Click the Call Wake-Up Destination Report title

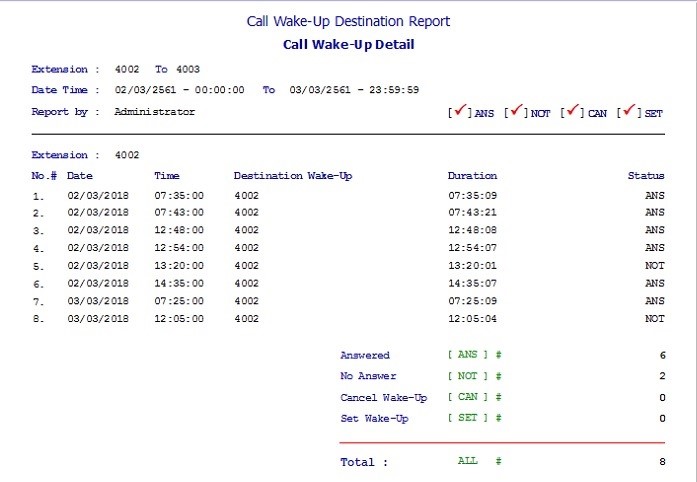[348, 21]
